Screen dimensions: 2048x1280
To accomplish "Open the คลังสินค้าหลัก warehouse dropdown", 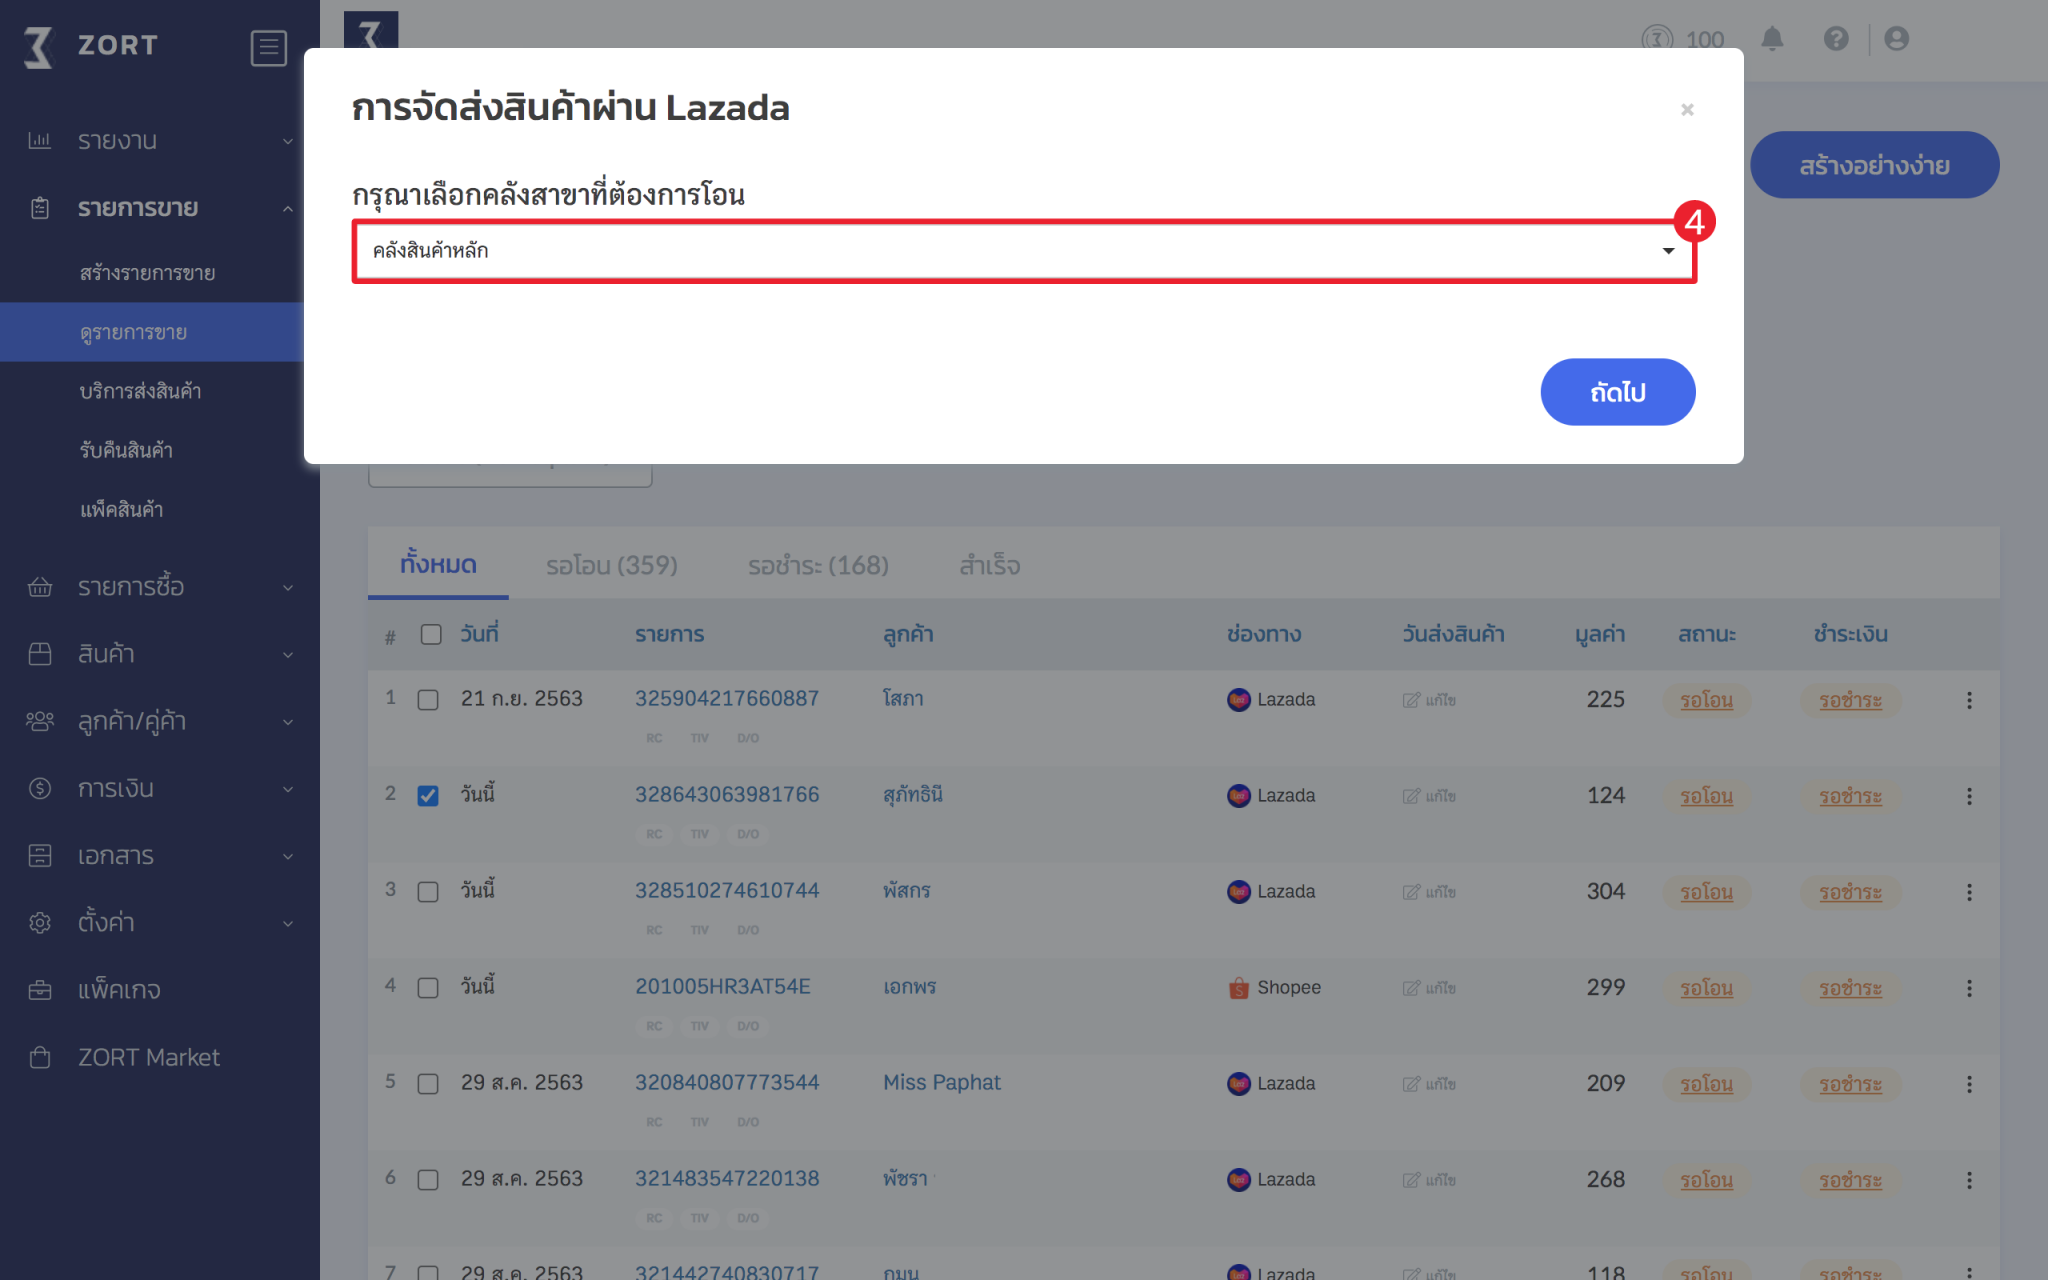I will 1024,251.
